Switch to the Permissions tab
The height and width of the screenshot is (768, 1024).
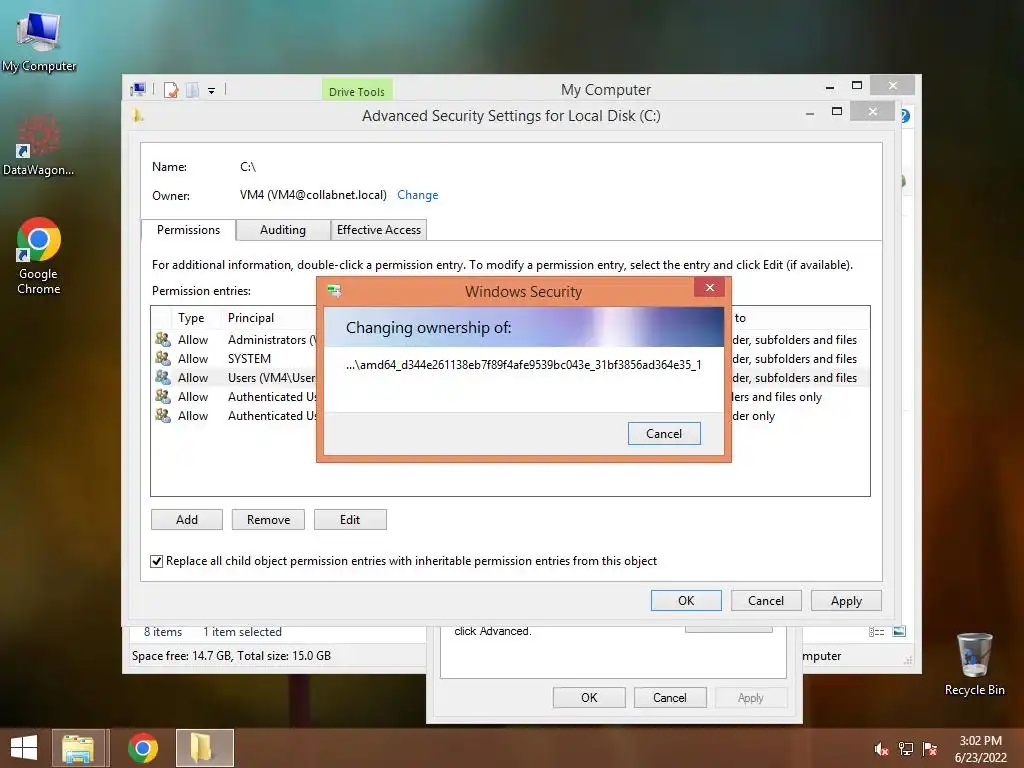coord(188,230)
